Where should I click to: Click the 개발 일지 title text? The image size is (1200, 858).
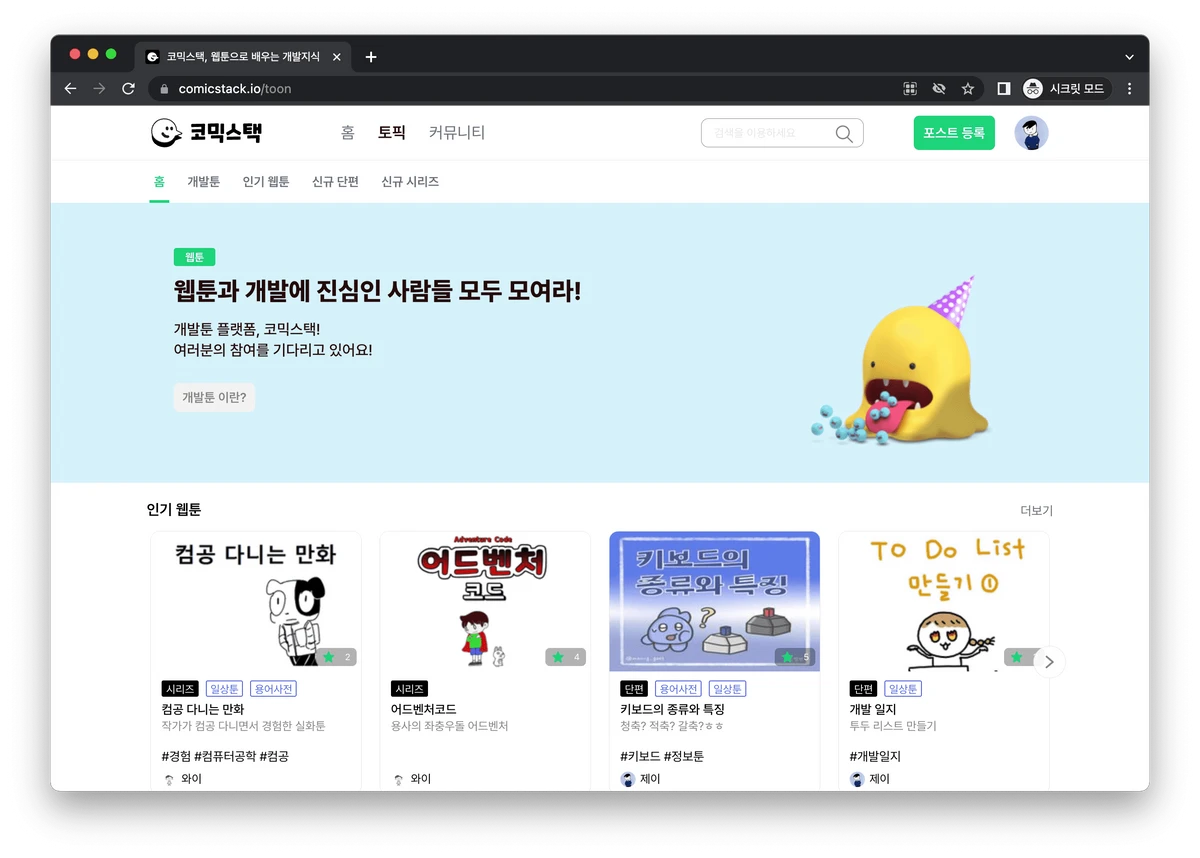872,709
